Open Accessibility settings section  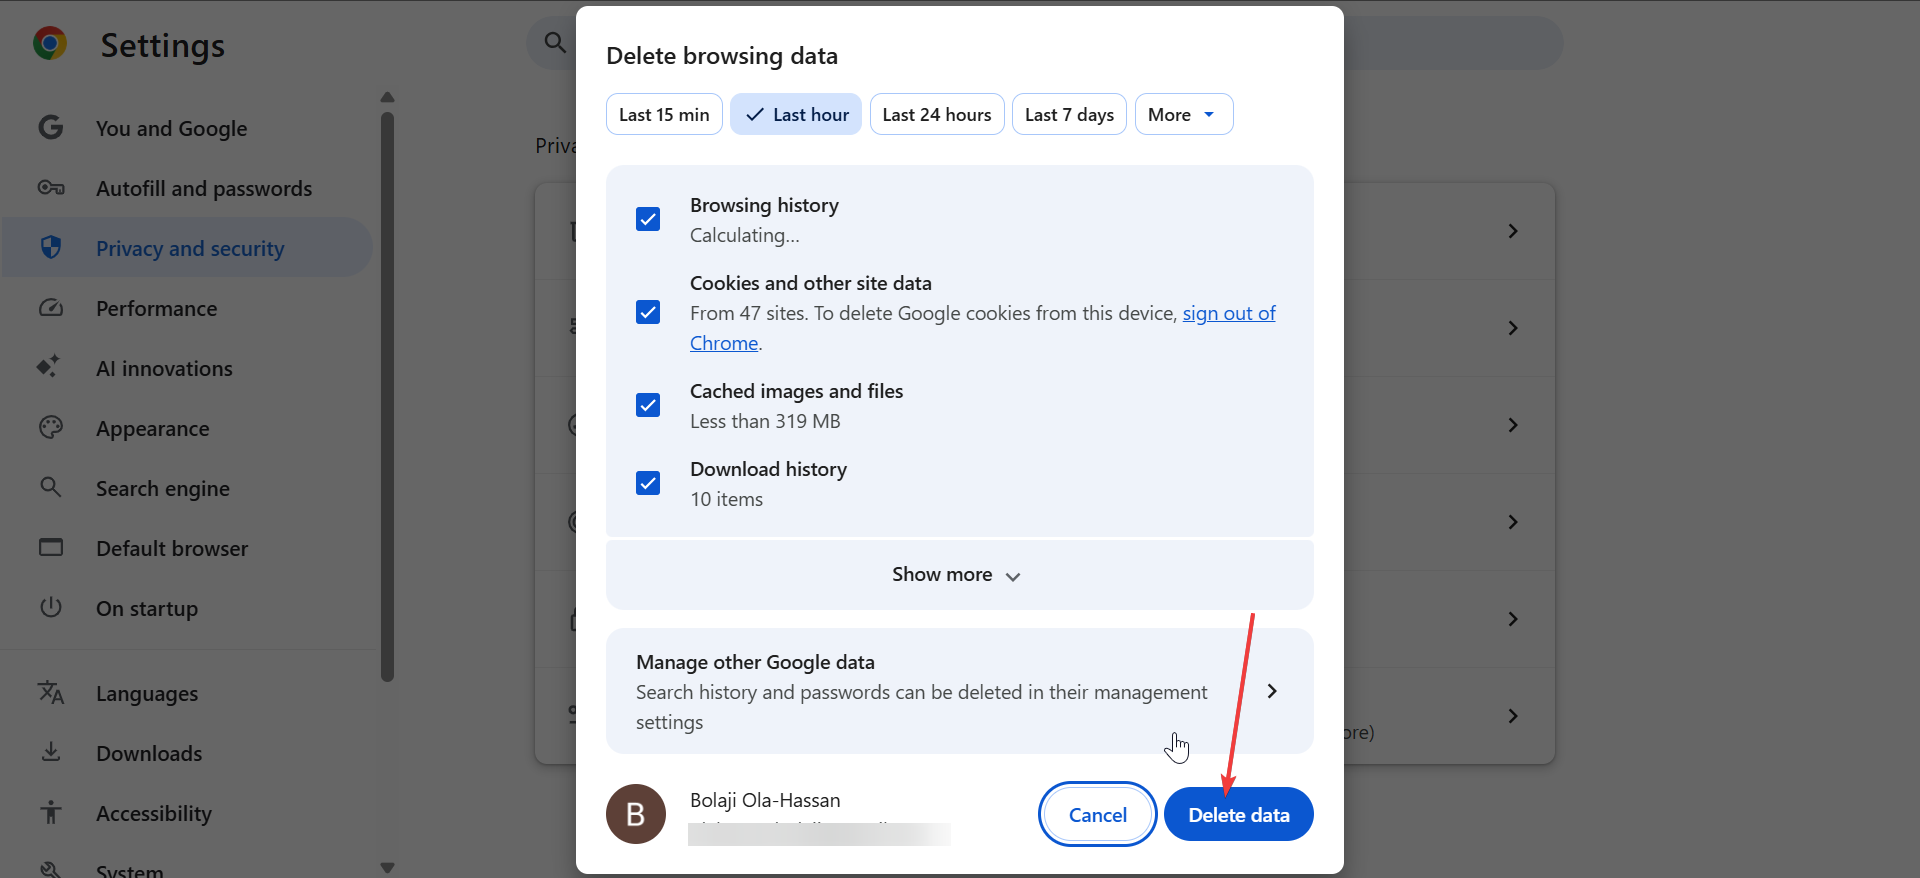click(x=187, y=813)
